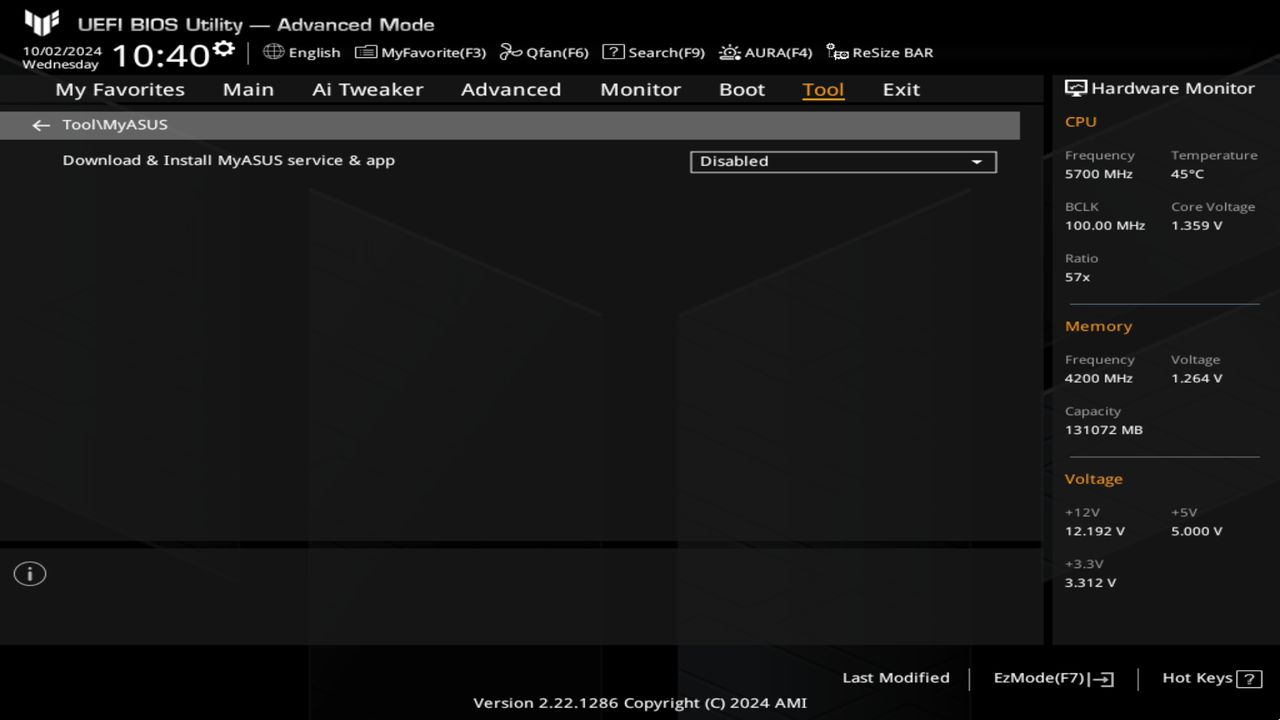Image resolution: width=1280 pixels, height=720 pixels.
Task: Click the EzMode(F7) switch arrow icon
Action: [1101, 679]
